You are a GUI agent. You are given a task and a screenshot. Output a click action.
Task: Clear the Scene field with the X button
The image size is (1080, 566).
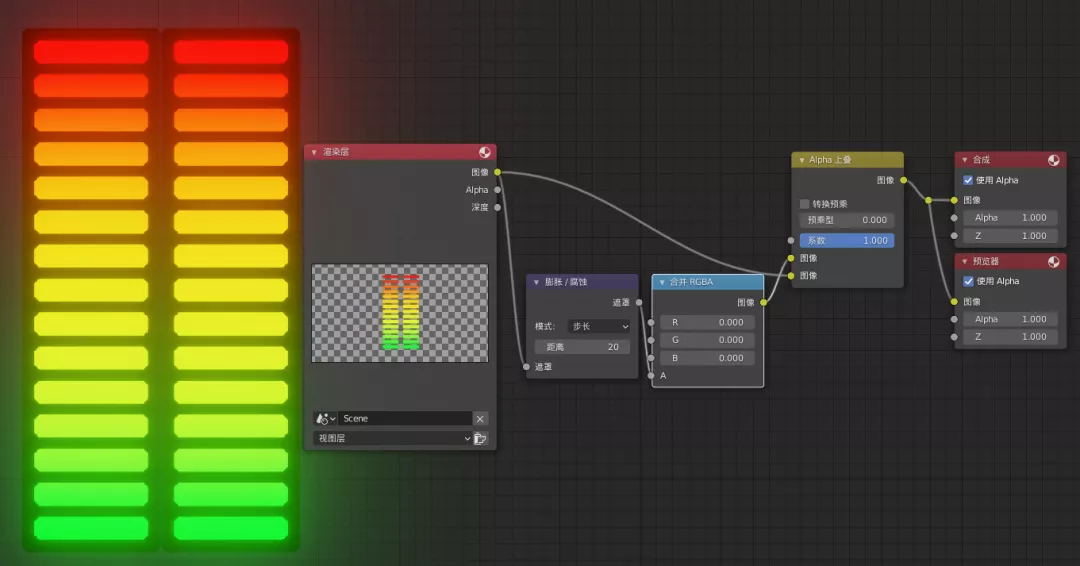[480, 419]
